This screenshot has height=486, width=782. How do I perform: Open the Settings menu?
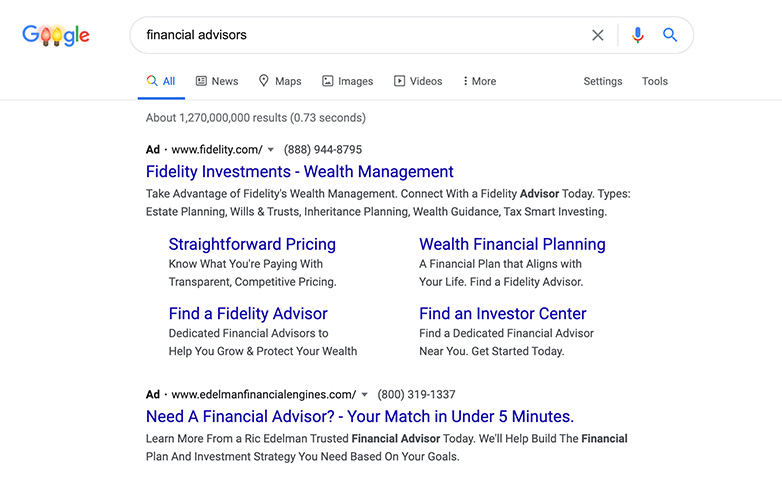pos(602,81)
